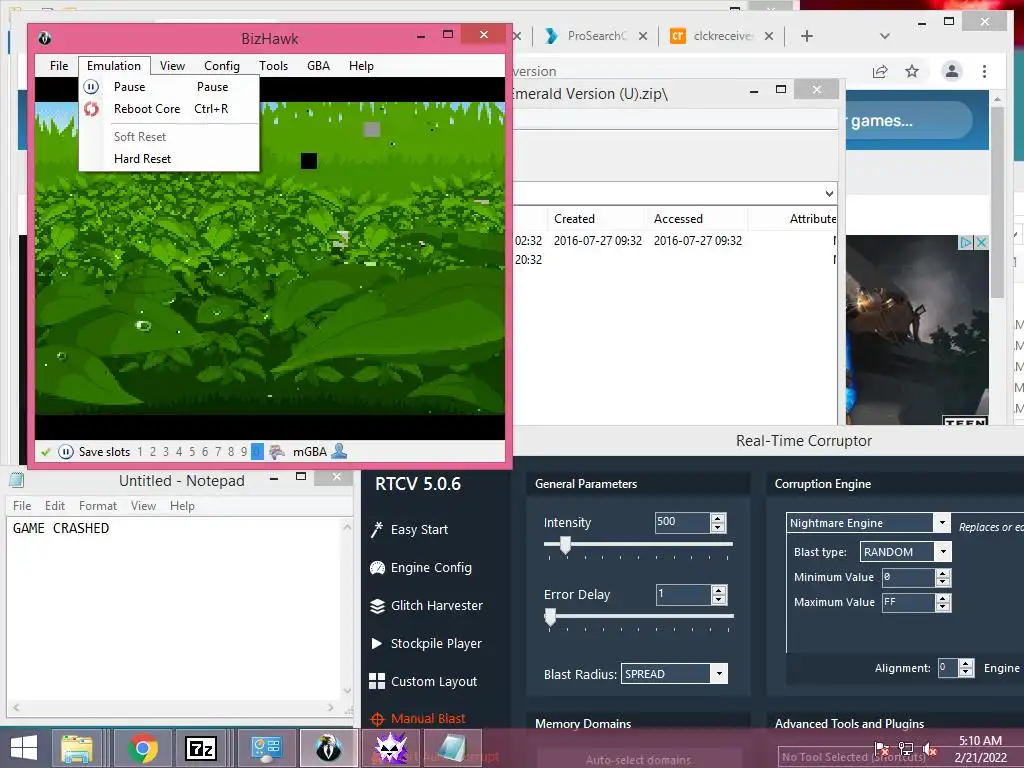Bookmark page with the star icon
This screenshot has width=1024, height=768.
[912, 71]
